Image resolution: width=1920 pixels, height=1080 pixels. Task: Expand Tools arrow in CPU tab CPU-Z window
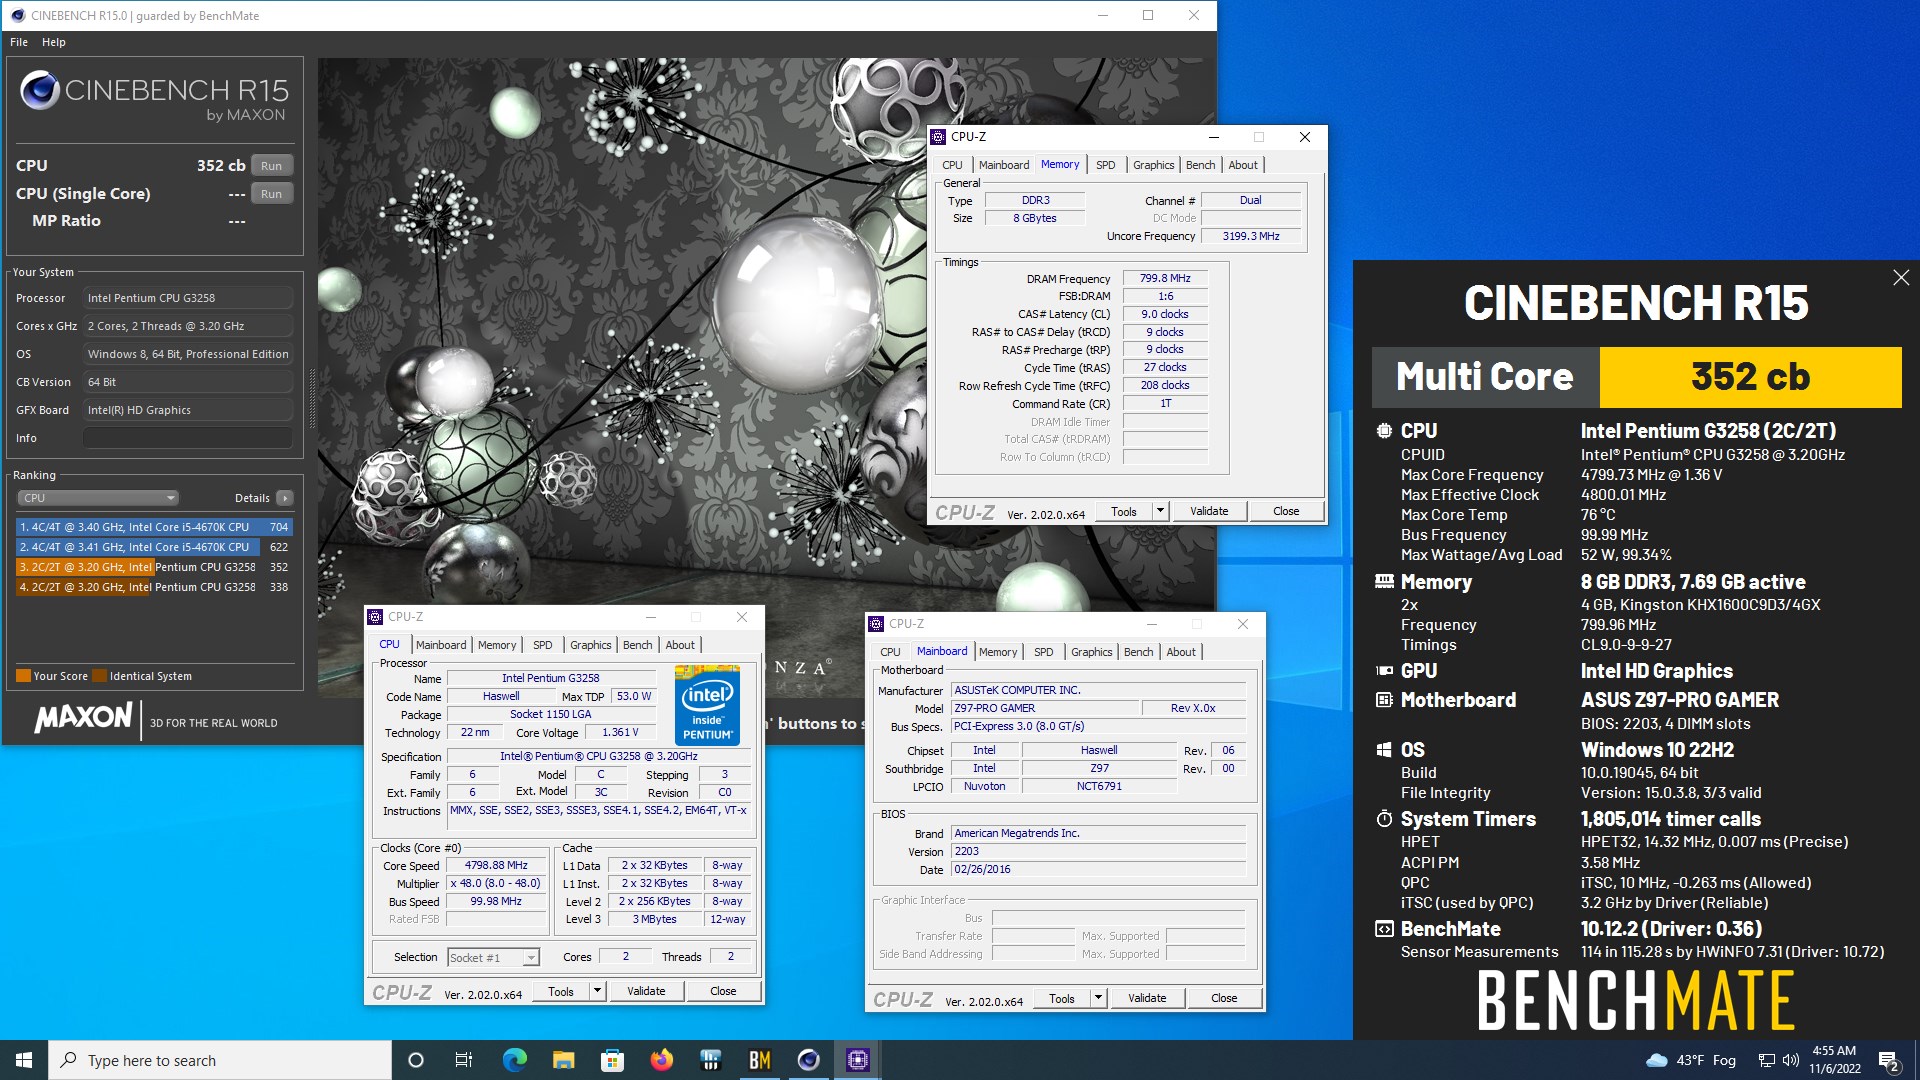coord(597,991)
